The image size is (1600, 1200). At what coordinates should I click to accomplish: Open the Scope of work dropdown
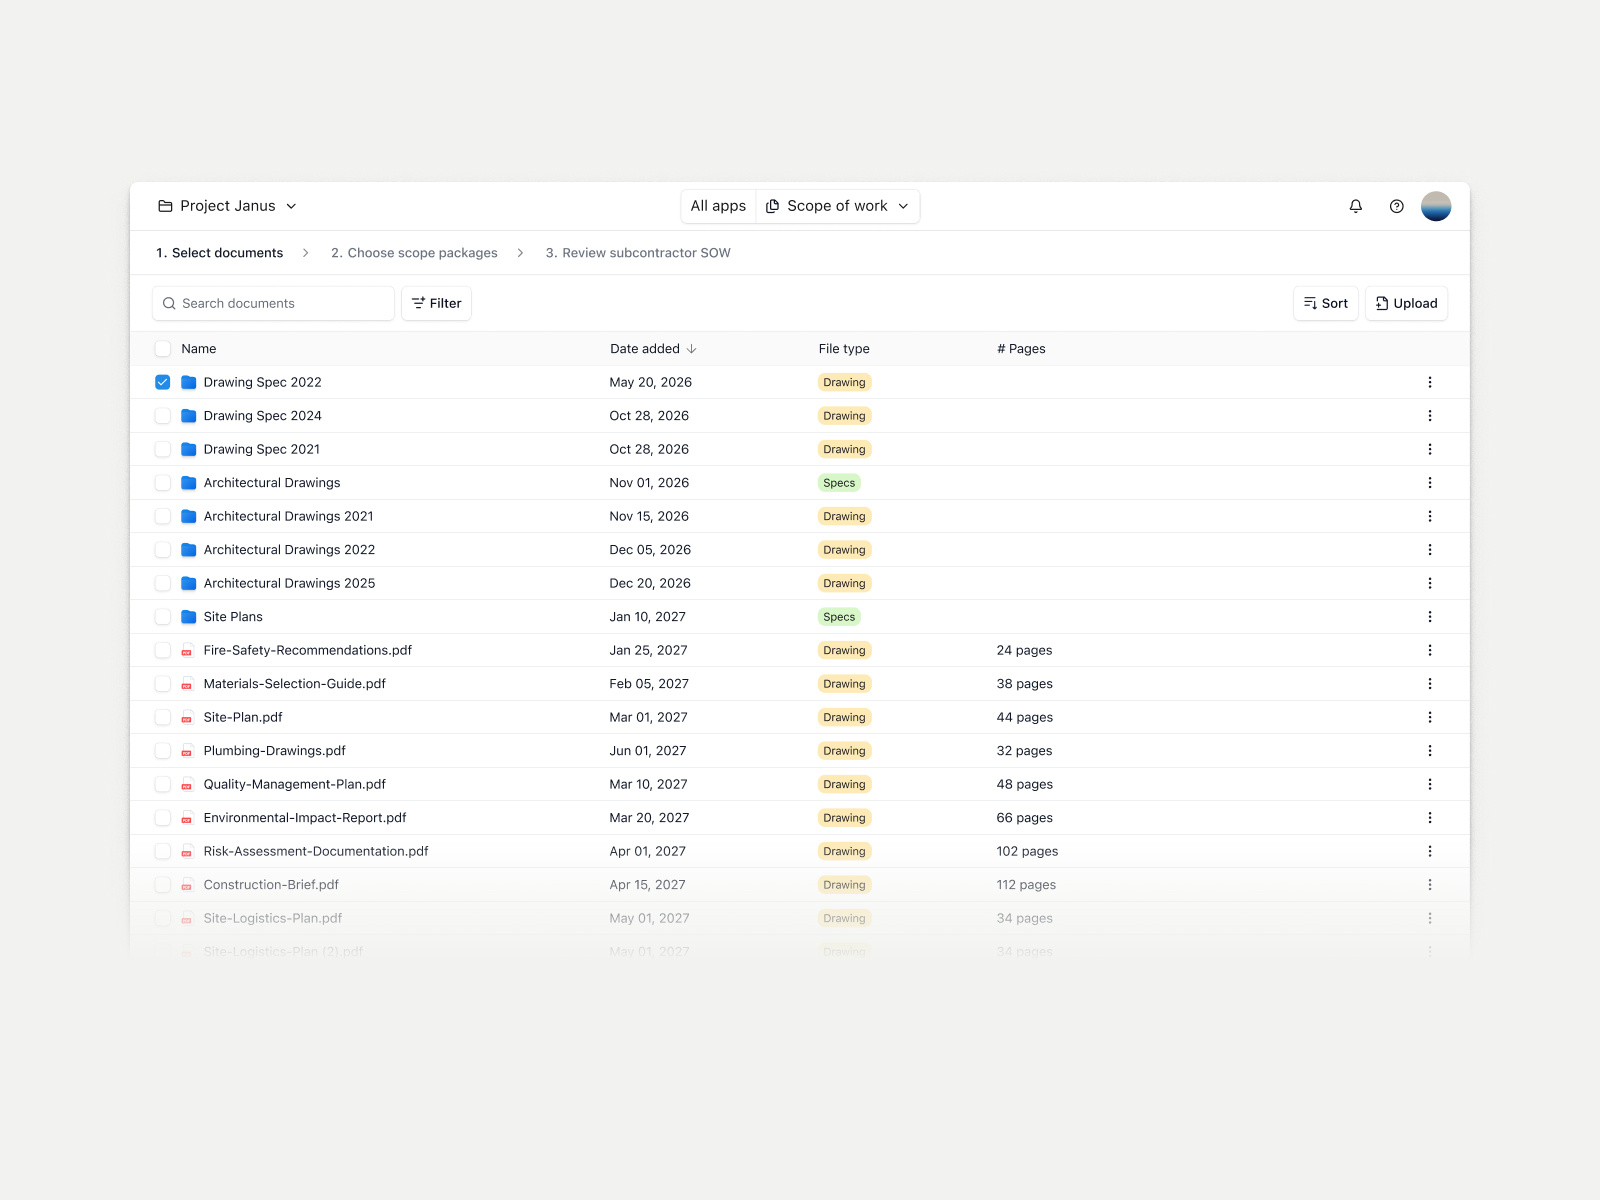tap(903, 206)
